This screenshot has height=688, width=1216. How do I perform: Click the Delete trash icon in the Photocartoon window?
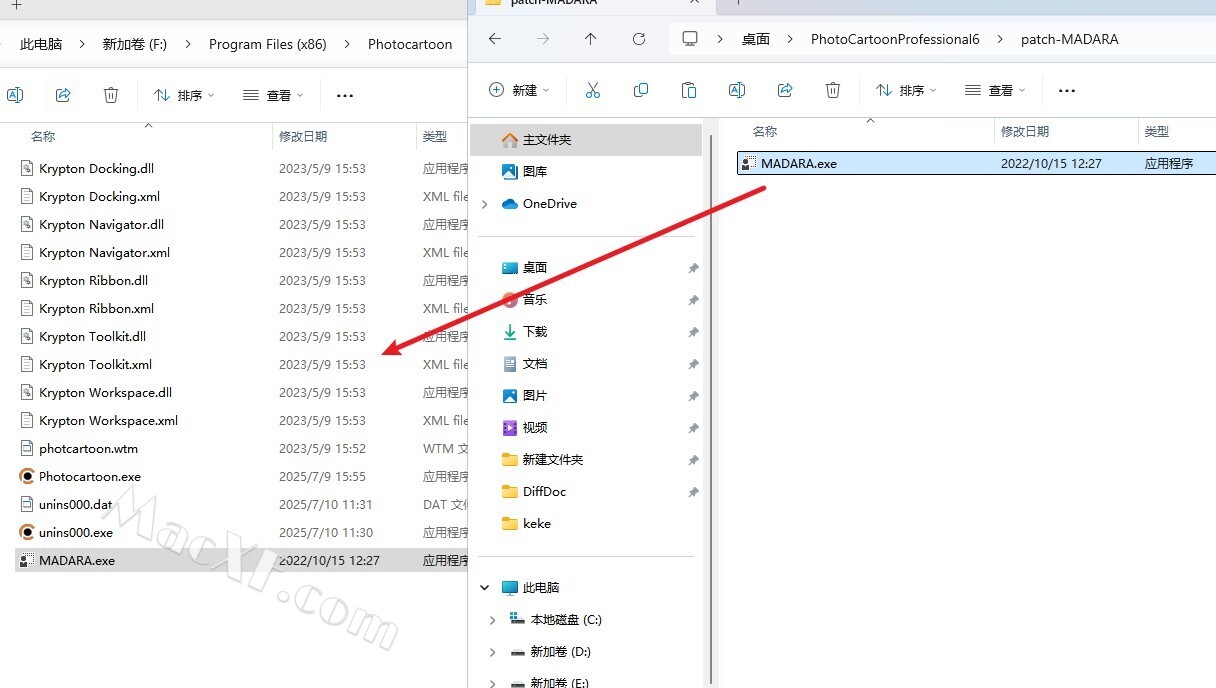(111, 95)
